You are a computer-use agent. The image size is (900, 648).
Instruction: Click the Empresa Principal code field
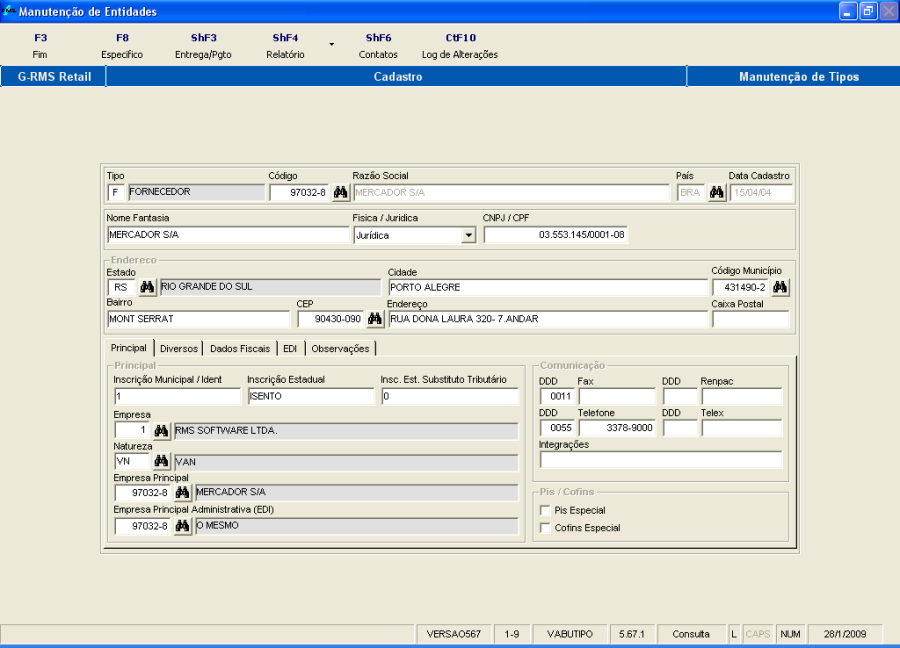pyautogui.click(x=143, y=492)
